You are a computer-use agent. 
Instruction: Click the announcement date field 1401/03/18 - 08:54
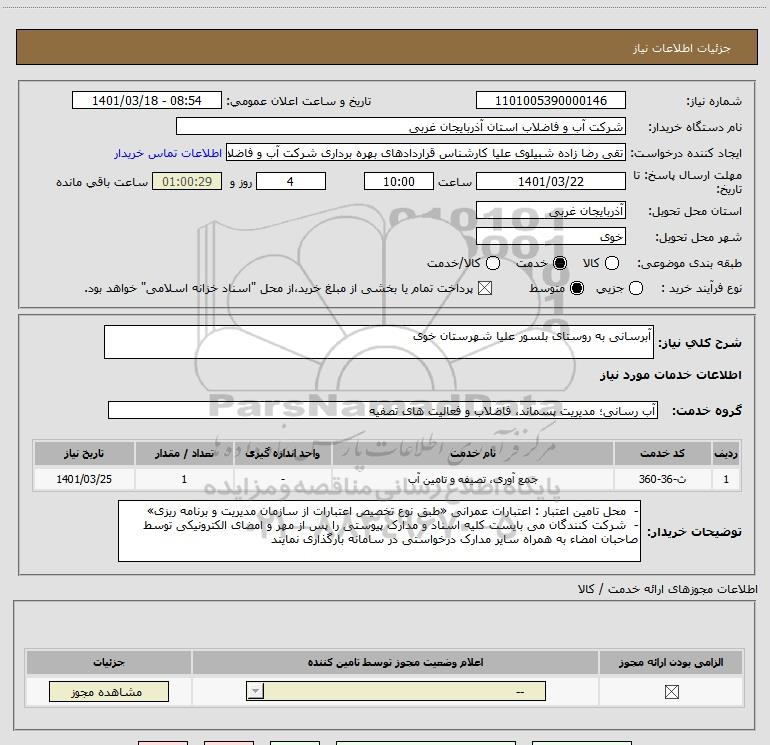(147, 100)
